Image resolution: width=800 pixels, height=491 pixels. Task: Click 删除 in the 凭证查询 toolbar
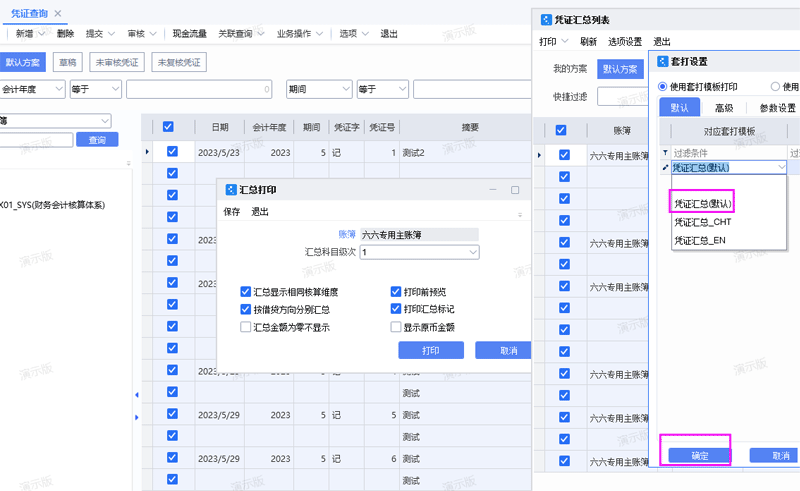coord(65,34)
